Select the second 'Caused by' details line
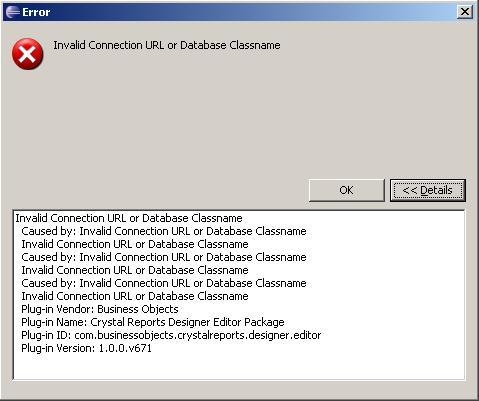 click(x=164, y=257)
